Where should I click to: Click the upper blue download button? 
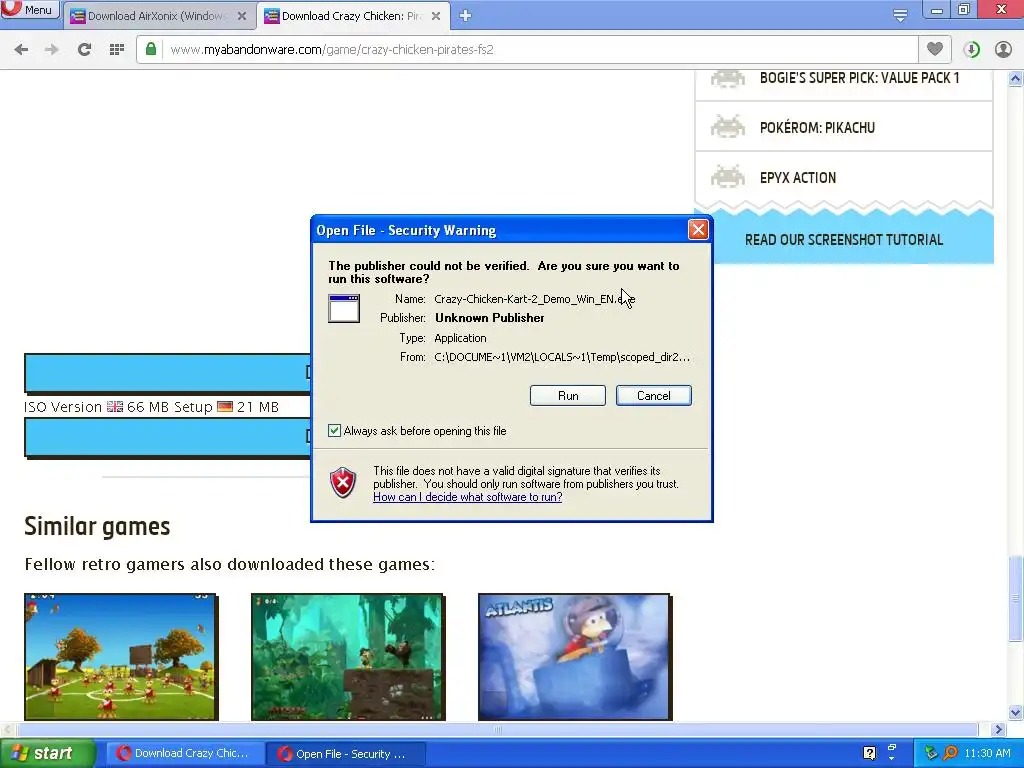tap(168, 372)
